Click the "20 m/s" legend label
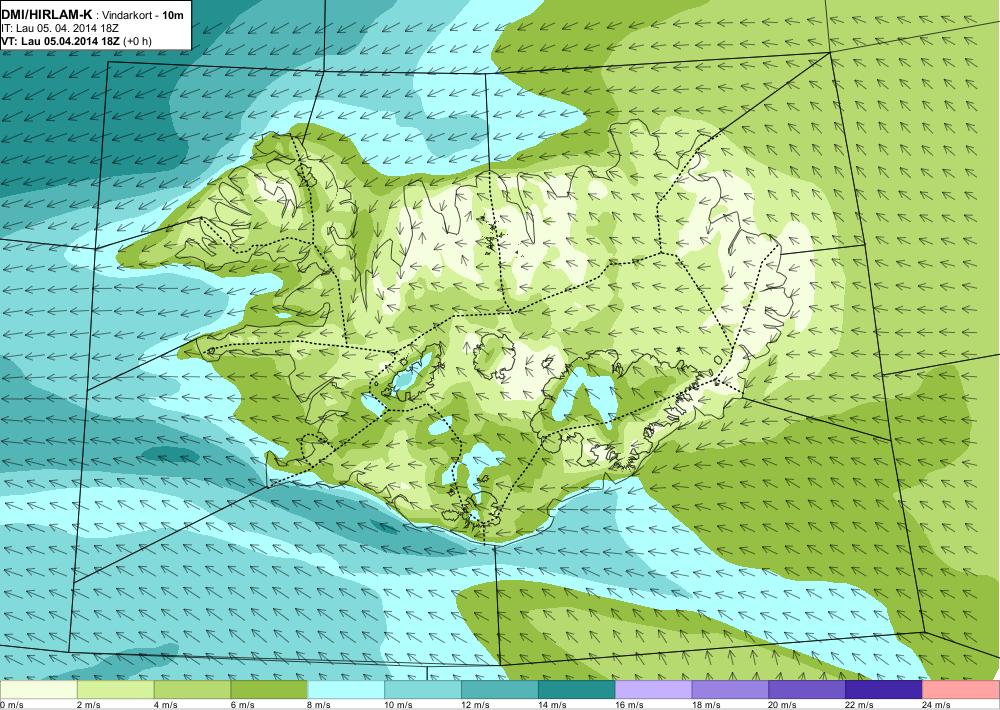The image size is (1000, 710). tap(783, 705)
